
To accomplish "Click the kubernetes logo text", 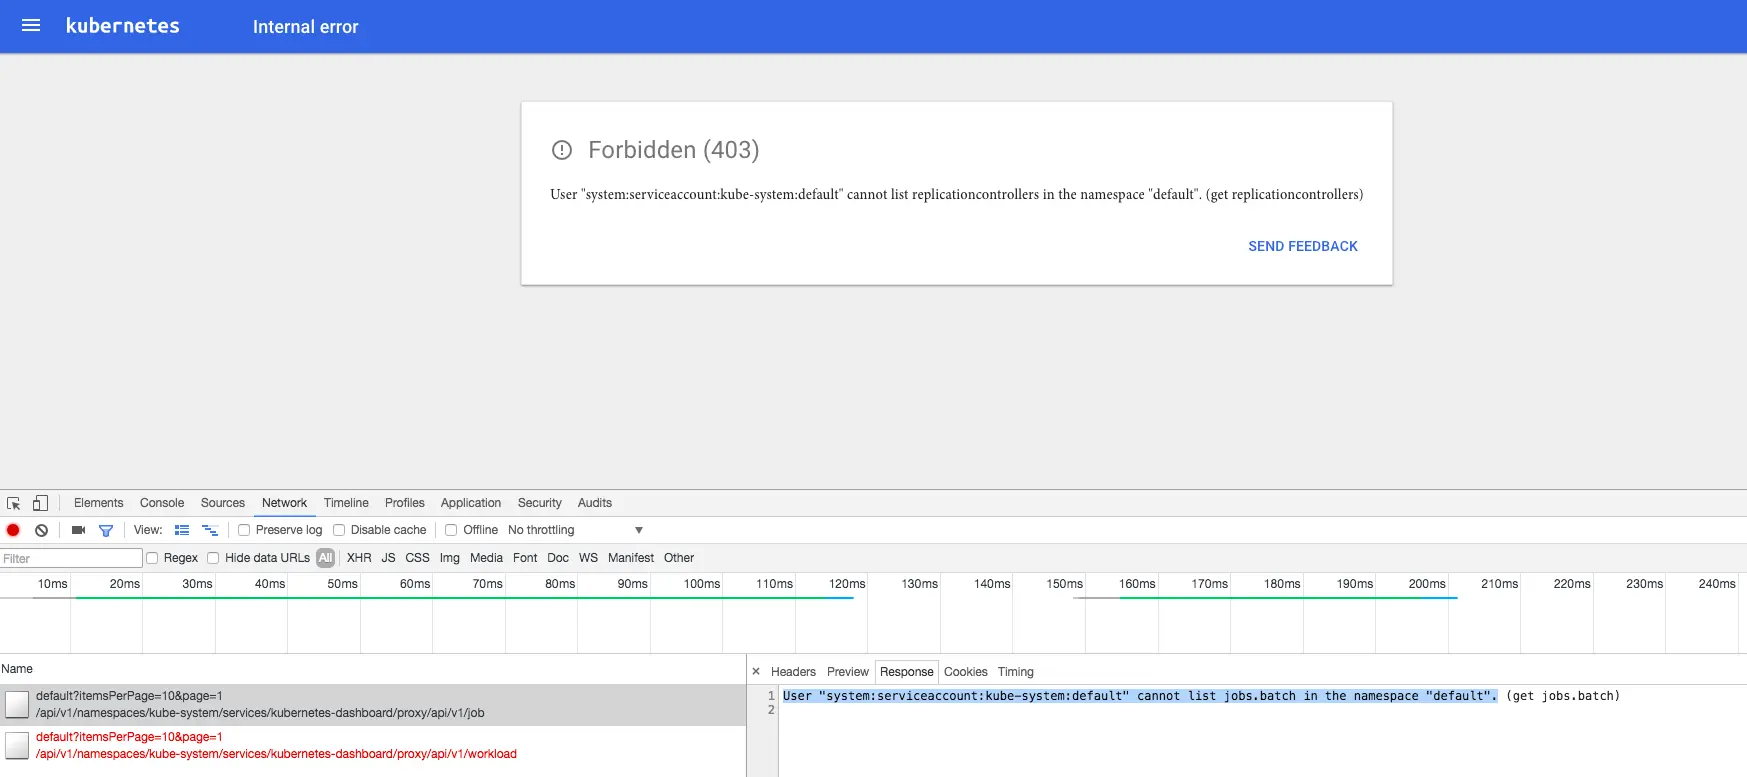I will pyautogui.click(x=122, y=26).
